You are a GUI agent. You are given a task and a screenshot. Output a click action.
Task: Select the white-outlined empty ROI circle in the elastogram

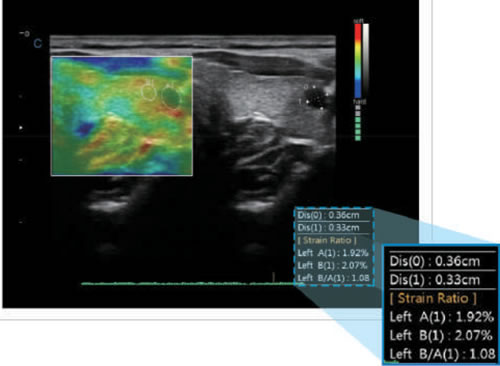point(148,92)
